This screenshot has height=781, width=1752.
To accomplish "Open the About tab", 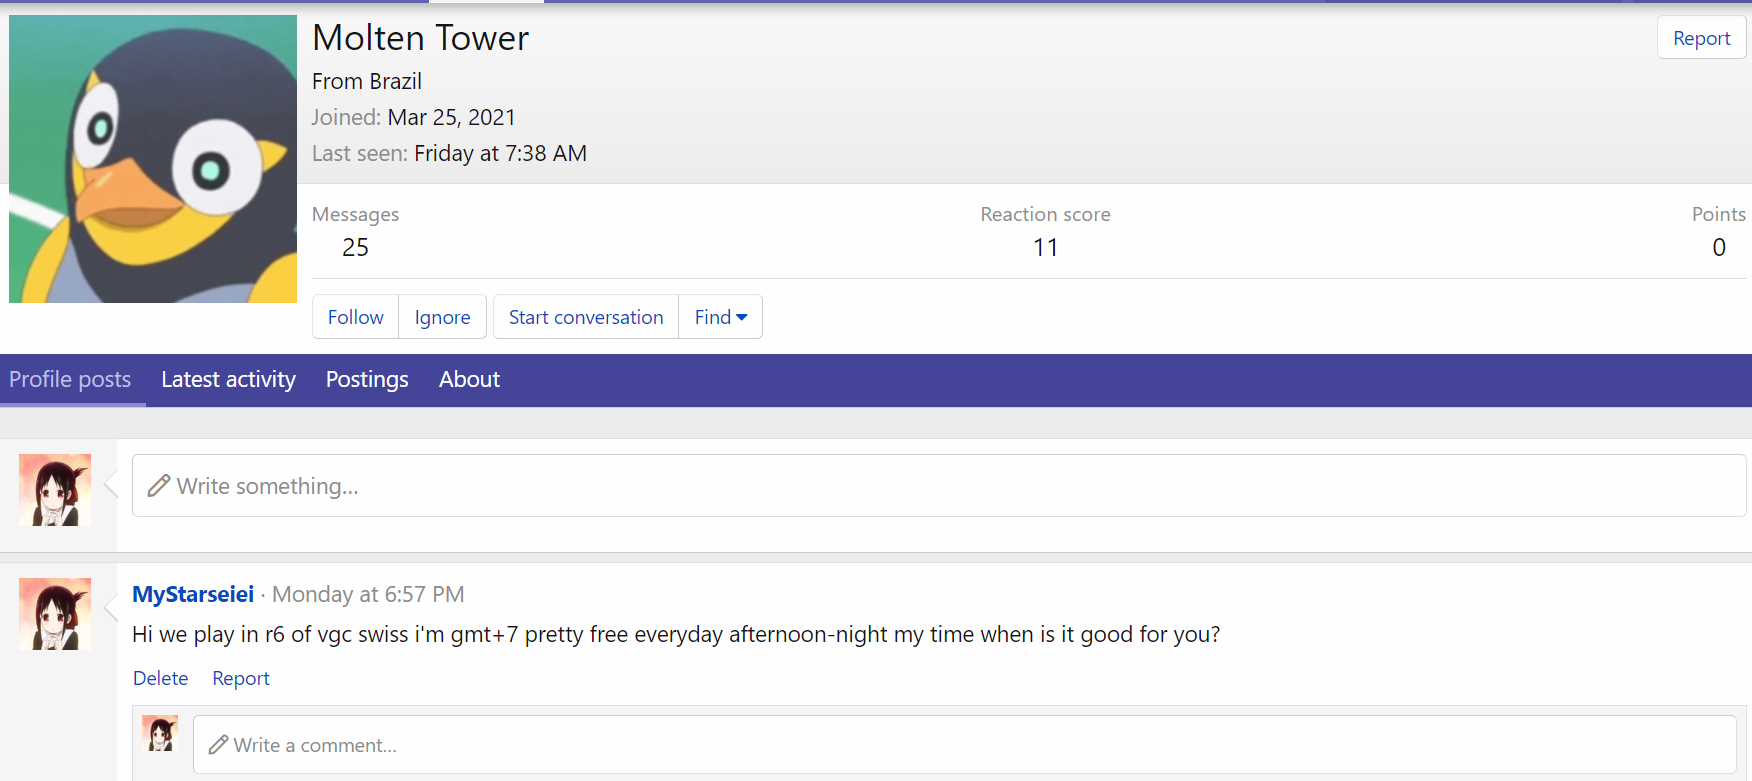I will [x=469, y=380].
